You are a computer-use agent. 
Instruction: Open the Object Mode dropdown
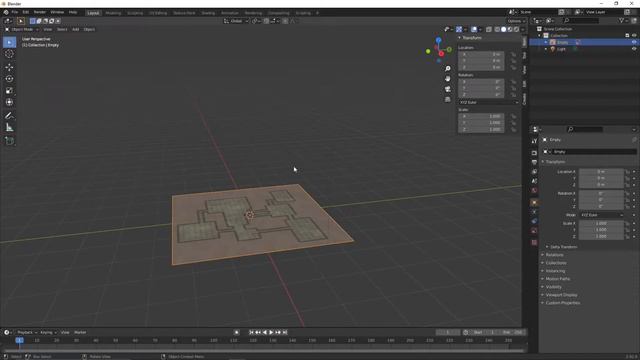pos(22,29)
